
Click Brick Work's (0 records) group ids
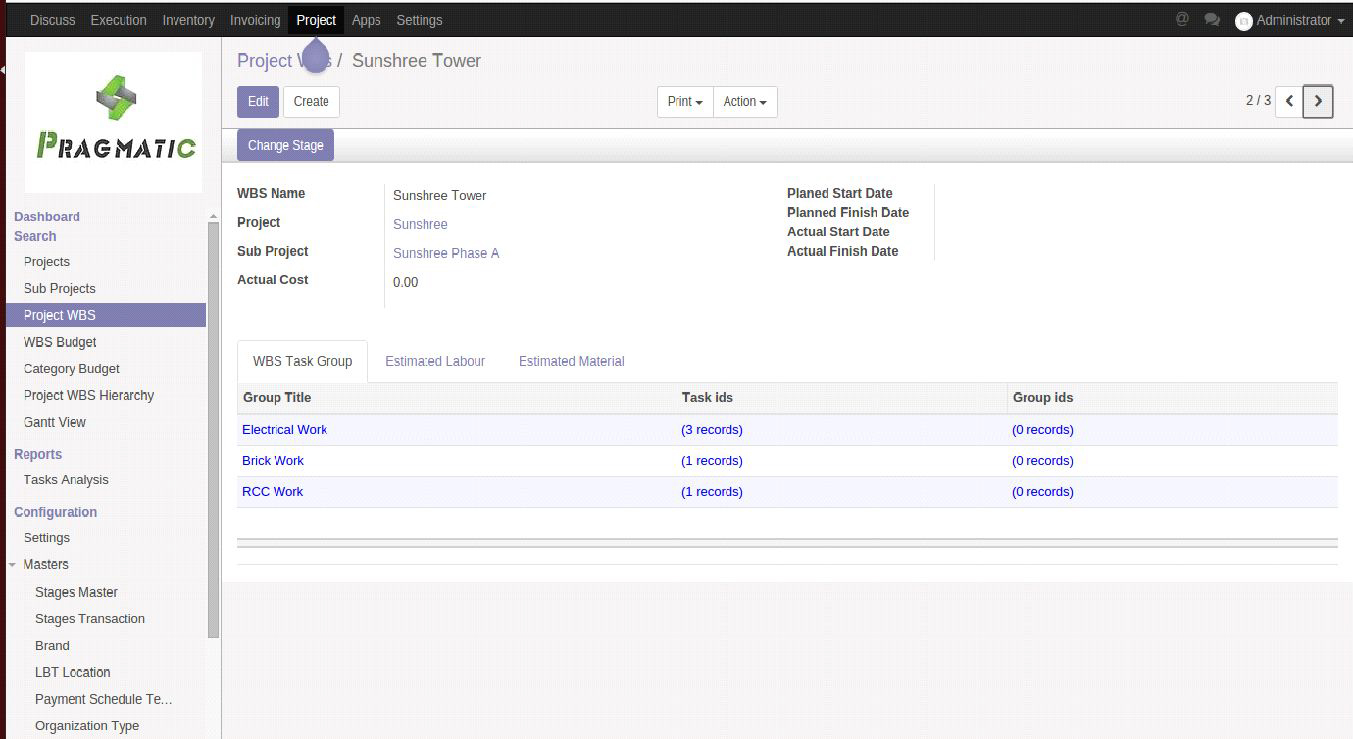(1043, 461)
